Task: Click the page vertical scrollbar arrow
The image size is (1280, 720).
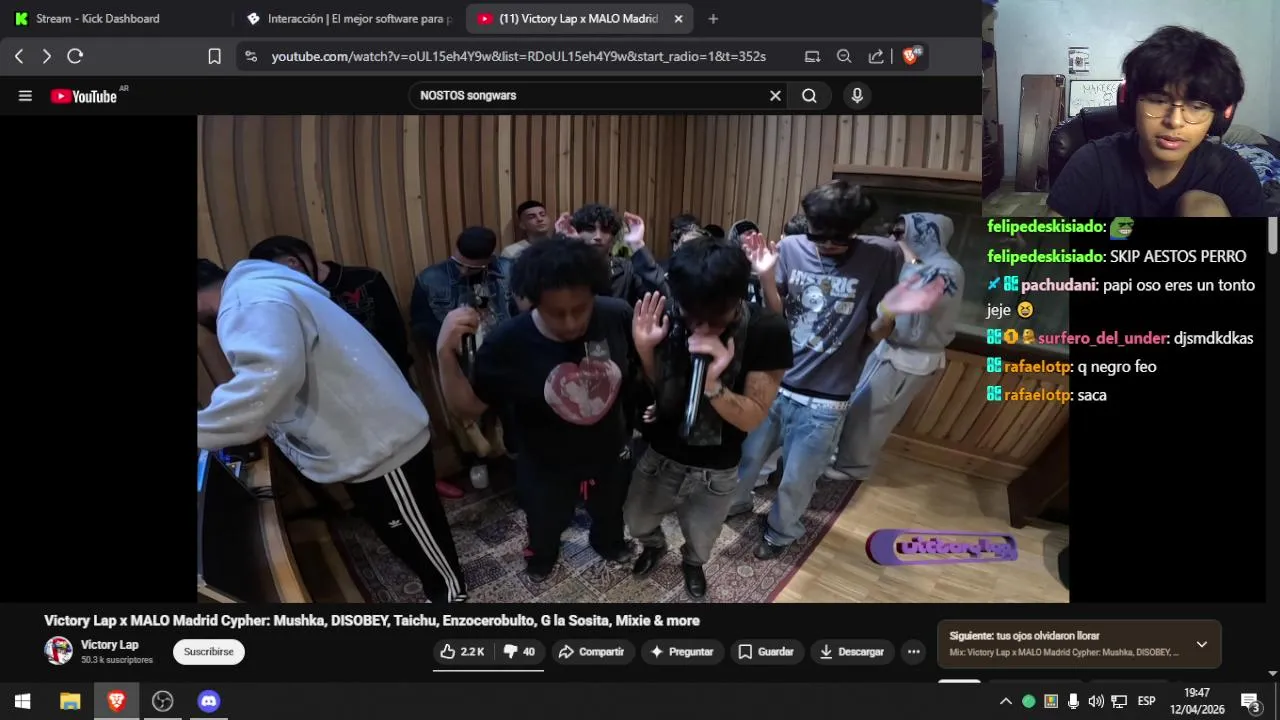Action: coord(1273,674)
